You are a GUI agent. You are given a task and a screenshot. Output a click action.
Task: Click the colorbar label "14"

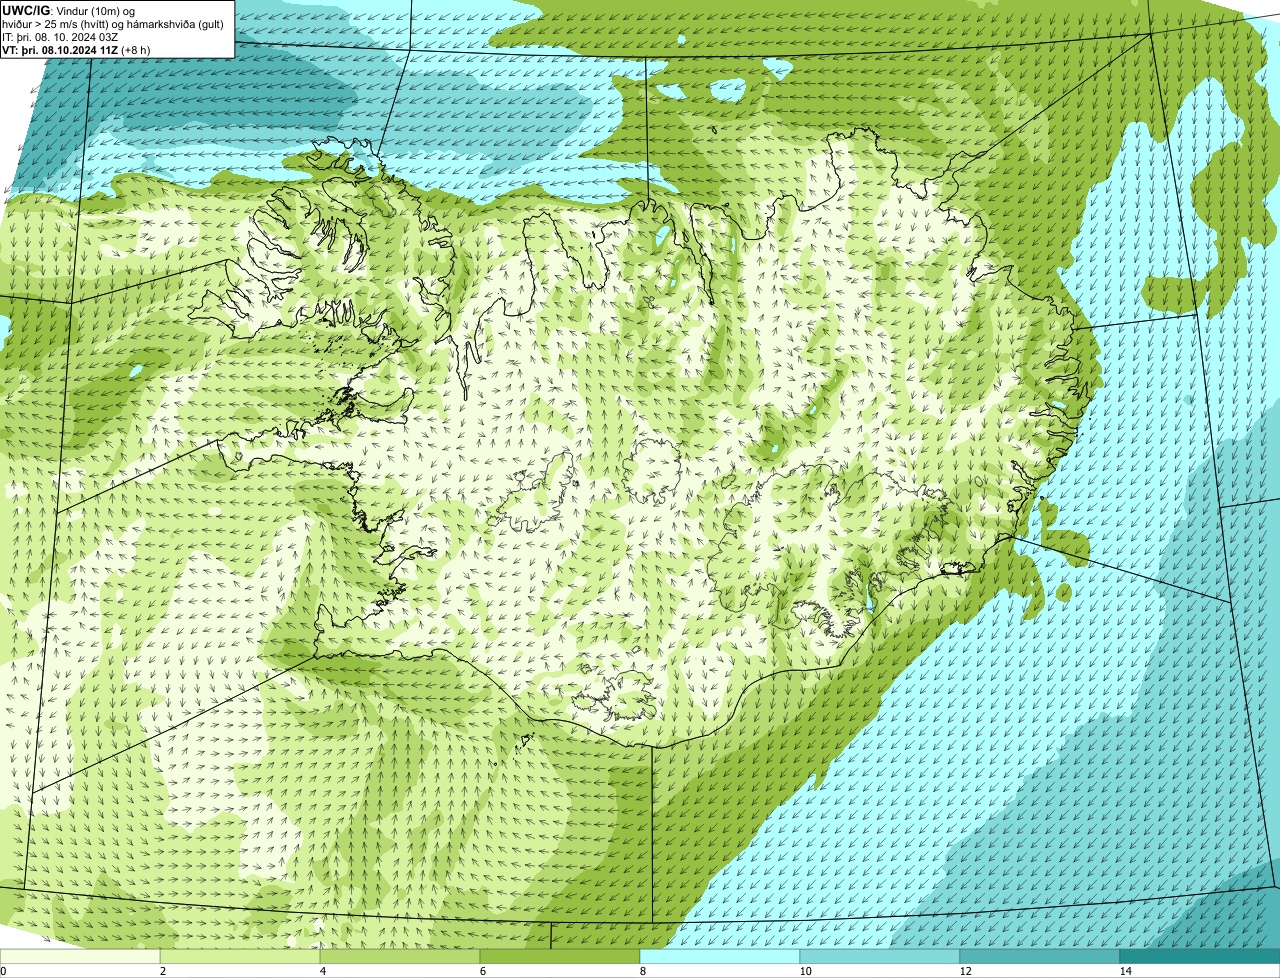click(x=1125, y=971)
